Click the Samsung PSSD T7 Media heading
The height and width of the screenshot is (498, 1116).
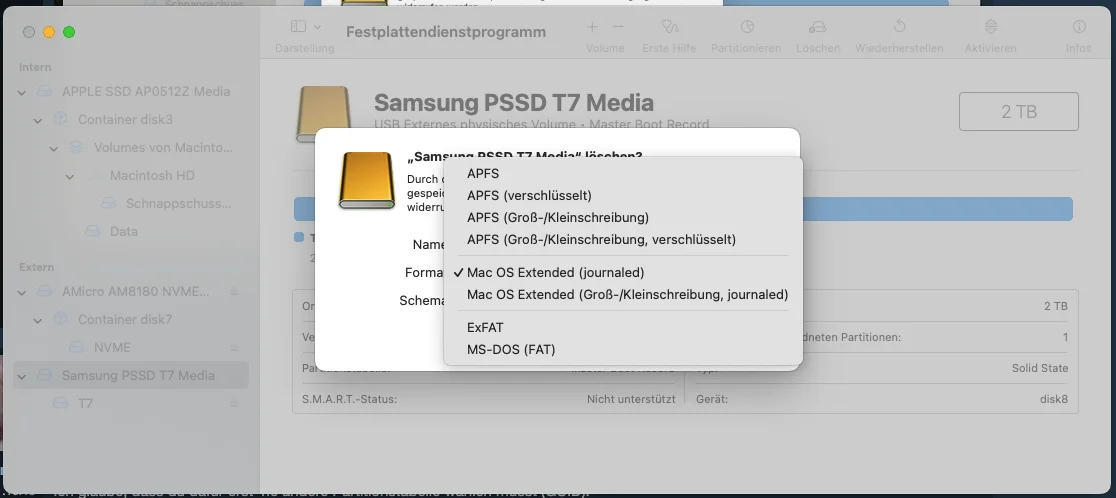coord(513,102)
